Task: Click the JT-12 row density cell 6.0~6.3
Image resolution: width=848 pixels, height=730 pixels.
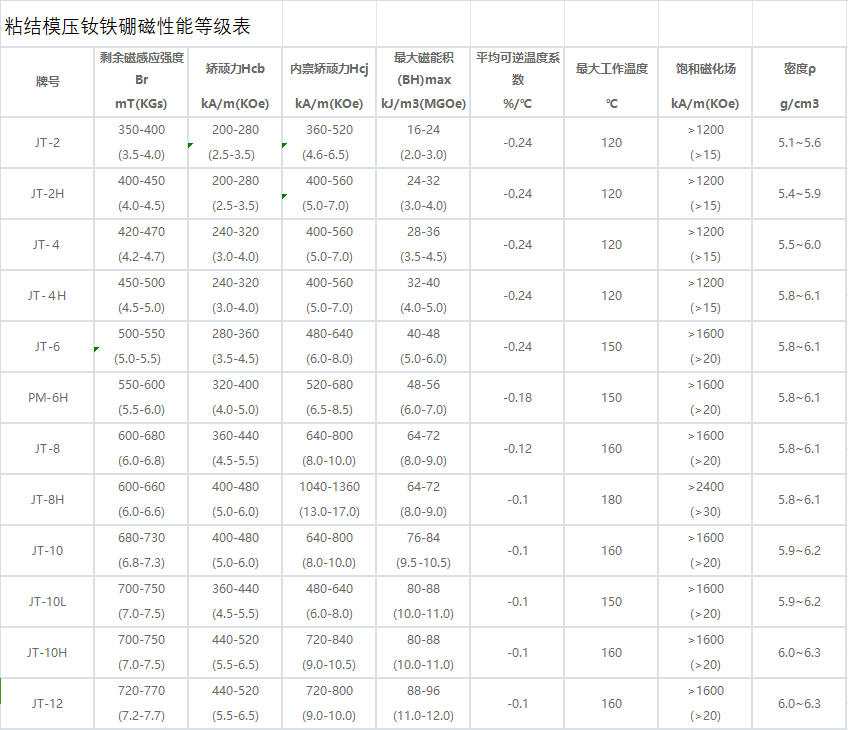Action: pyautogui.click(x=800, y=704)
